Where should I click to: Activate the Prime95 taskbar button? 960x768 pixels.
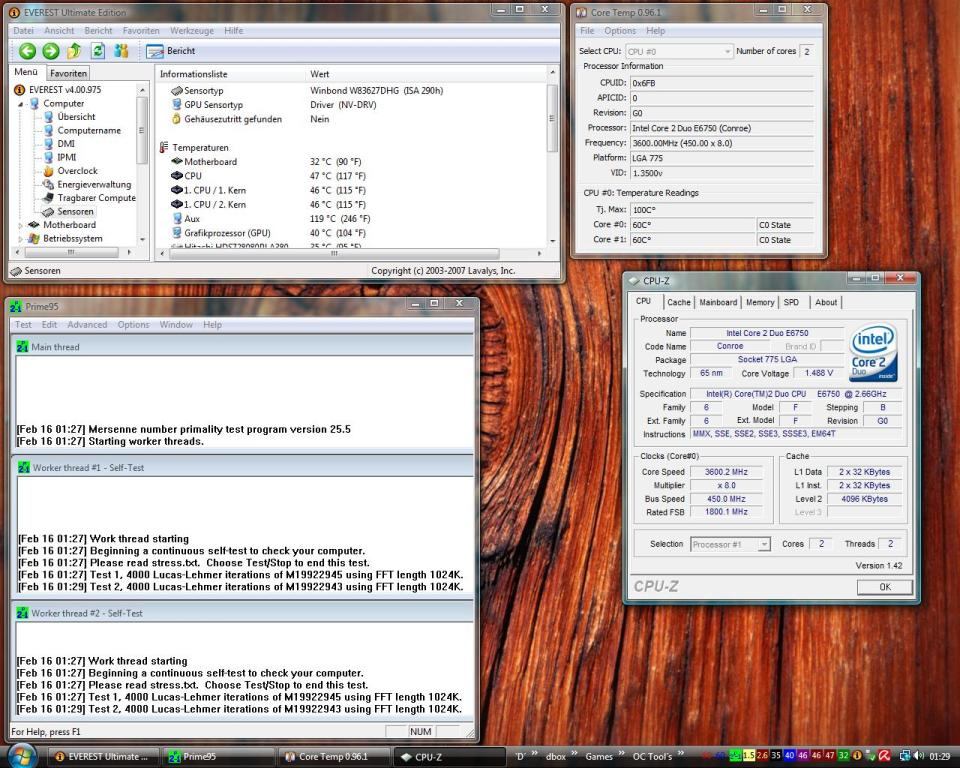[x=219, y=757]
